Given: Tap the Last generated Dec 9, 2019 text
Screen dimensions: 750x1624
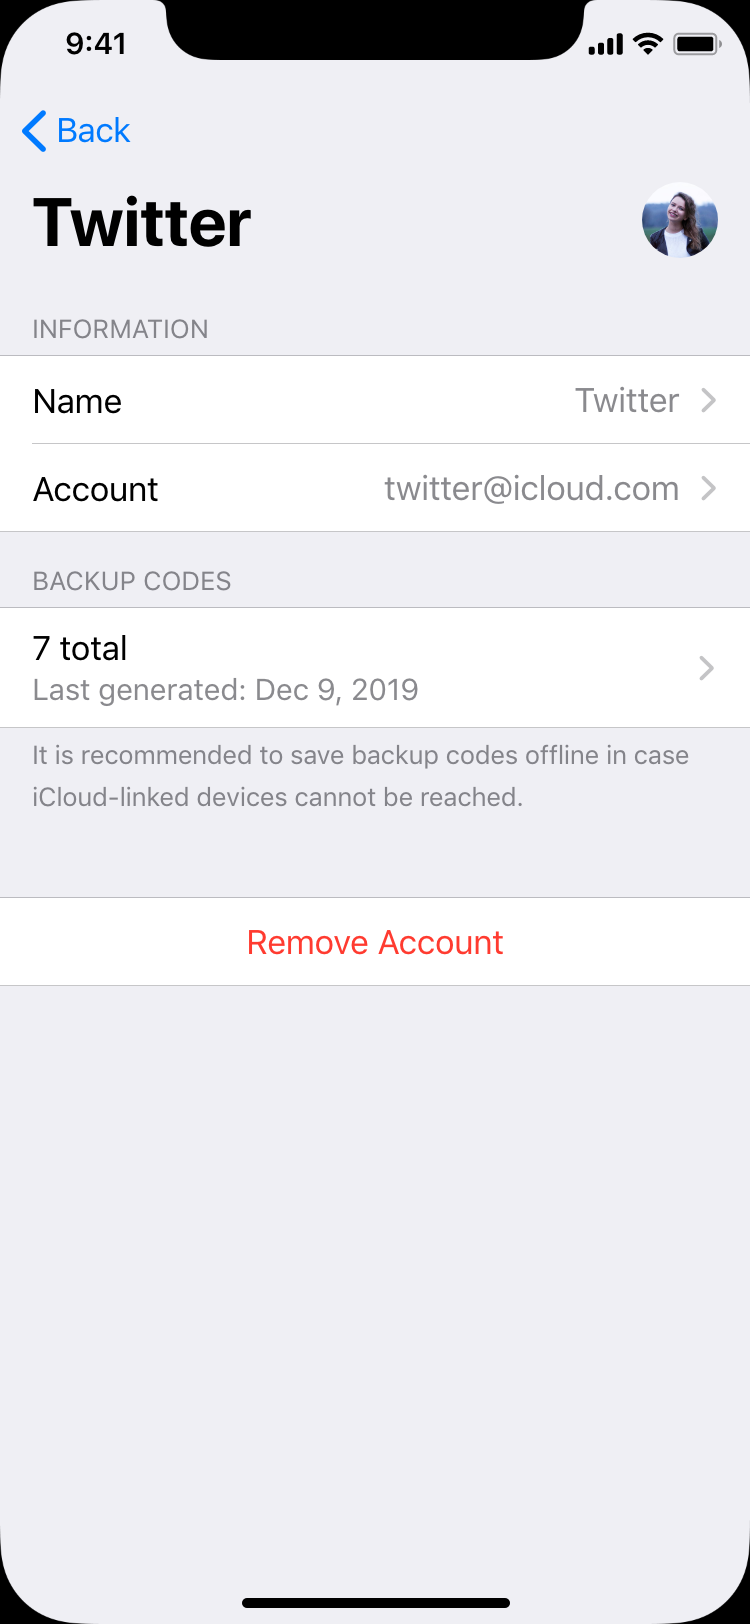Looking at the screenshot, I should (x=226, y=690).
